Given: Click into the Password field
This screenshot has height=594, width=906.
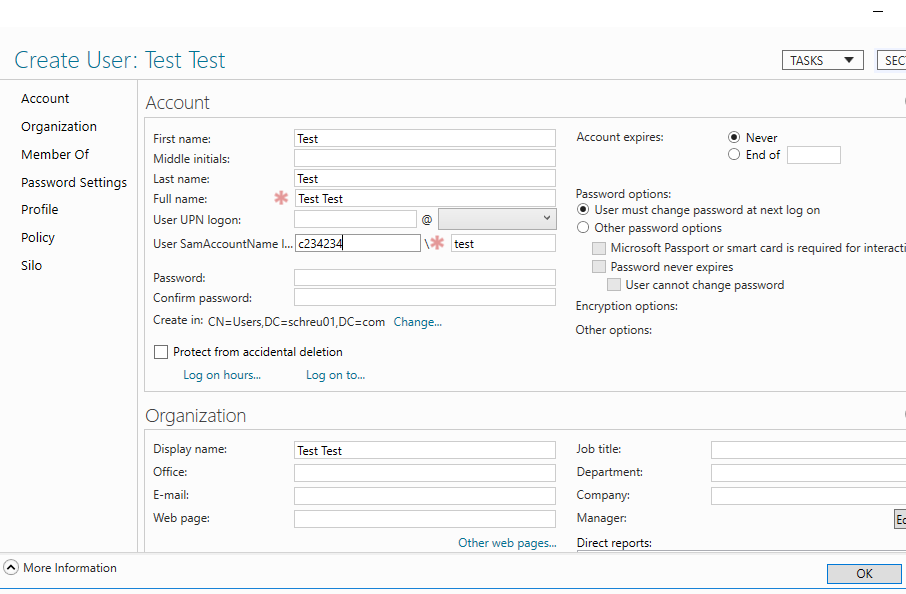Looking at the screenshot, I should coord(424,278).
